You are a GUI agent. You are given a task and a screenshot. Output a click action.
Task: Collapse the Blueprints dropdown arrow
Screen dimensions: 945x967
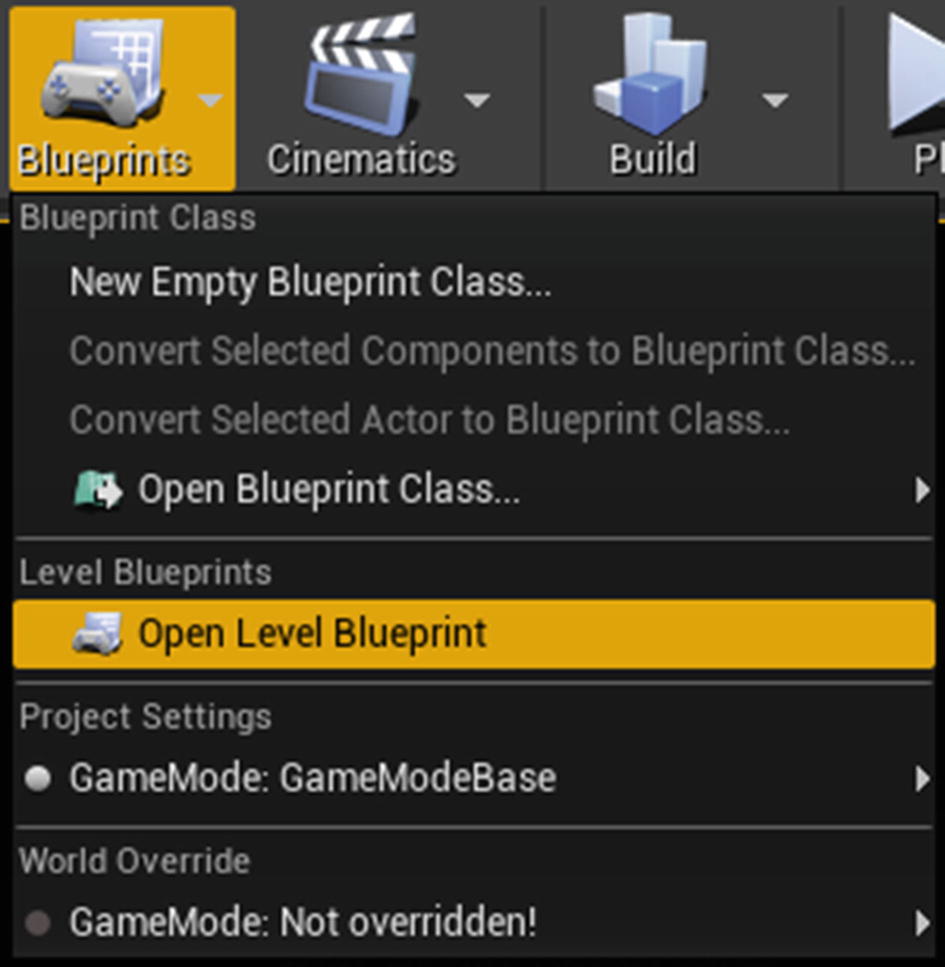[x=210, y=100]
